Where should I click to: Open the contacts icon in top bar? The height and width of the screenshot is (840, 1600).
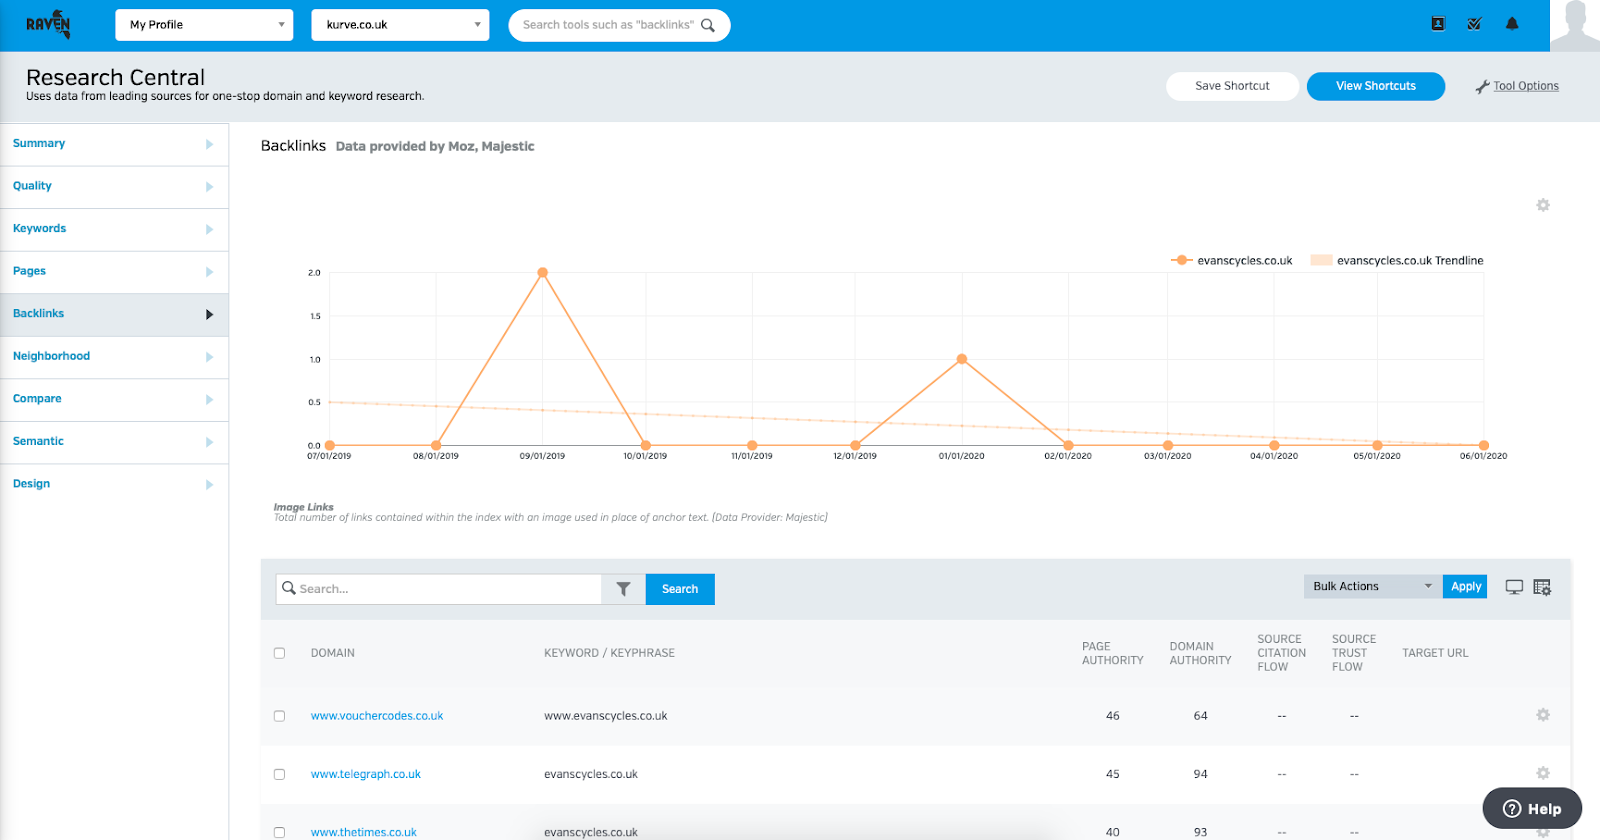pyautogui.click(x=1438, y=24)
